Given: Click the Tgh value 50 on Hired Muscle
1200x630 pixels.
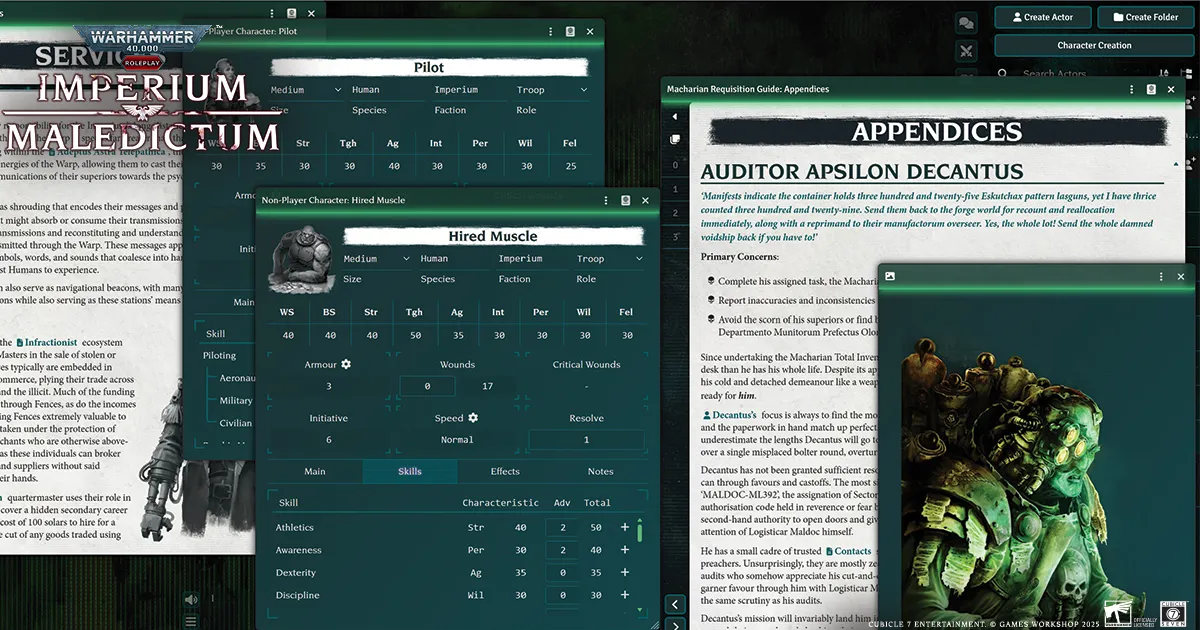Looking at the screenshot, I should (414, 336).
